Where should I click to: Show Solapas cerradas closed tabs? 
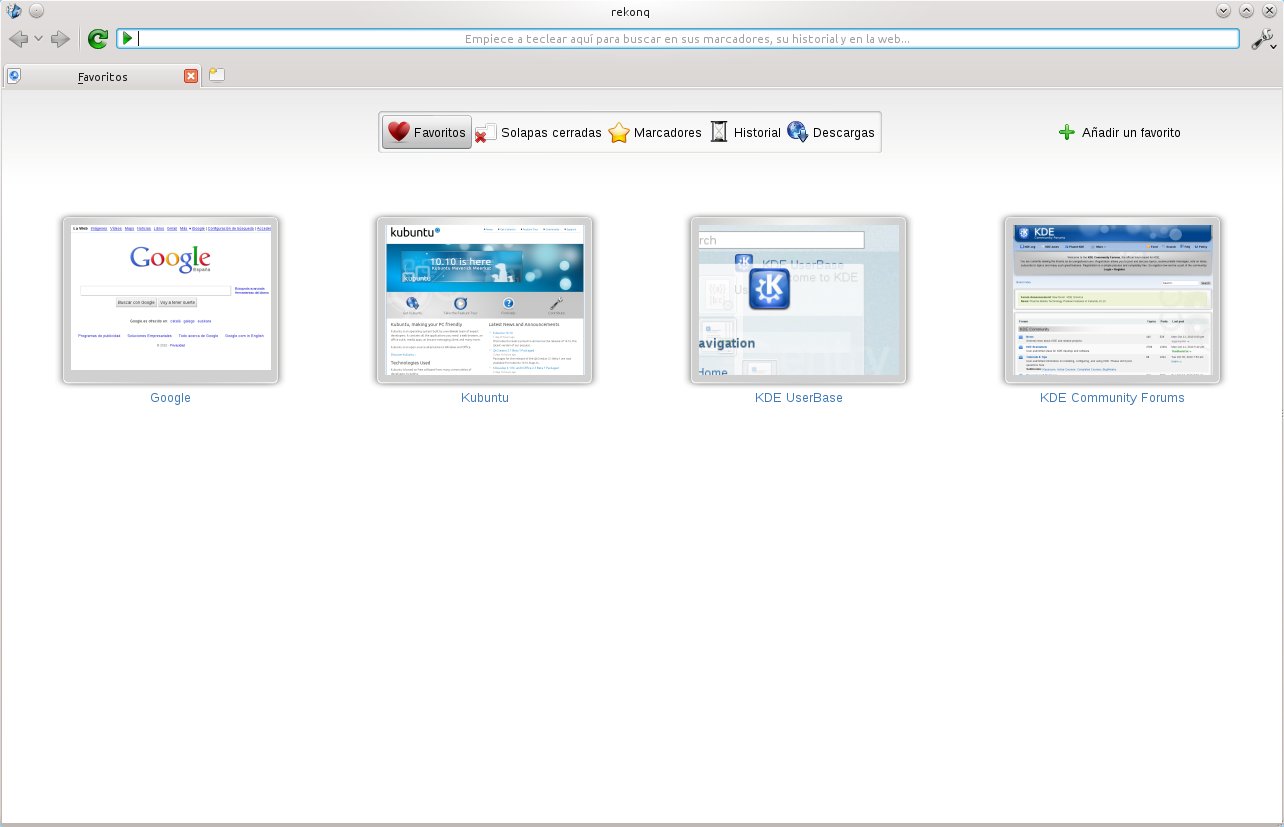(x=539, y=132)
